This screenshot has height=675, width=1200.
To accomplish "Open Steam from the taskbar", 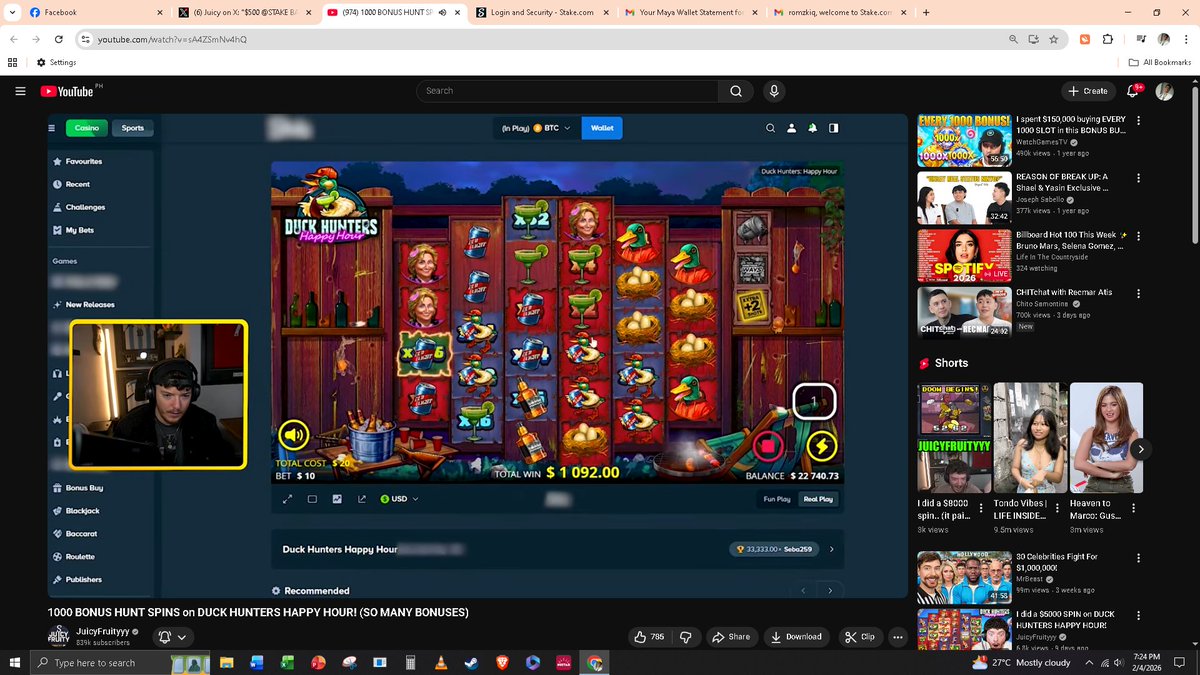I will coord(471,663).
